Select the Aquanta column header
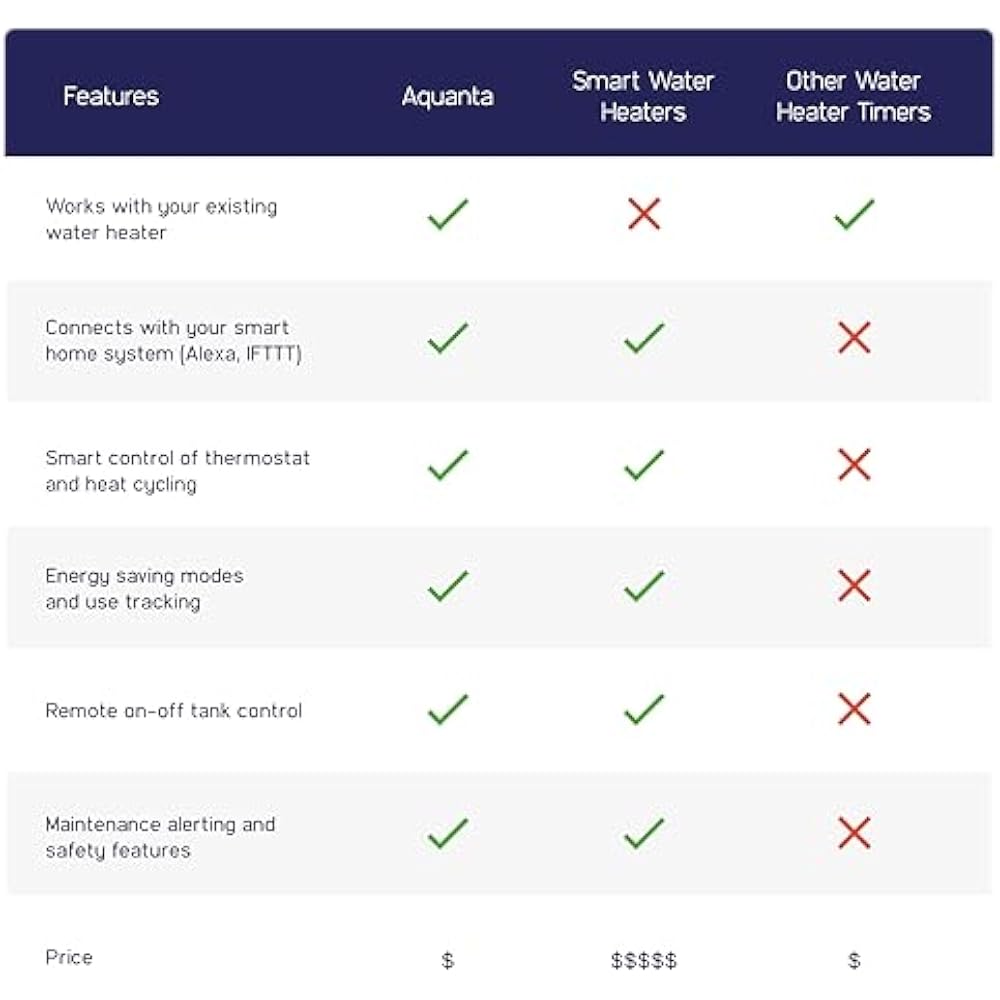 click(448, 96)
